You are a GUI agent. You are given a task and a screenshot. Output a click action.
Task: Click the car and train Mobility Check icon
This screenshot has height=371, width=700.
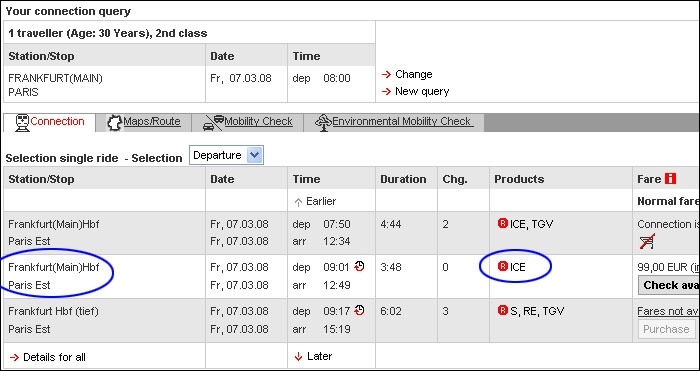click(213, 122)
